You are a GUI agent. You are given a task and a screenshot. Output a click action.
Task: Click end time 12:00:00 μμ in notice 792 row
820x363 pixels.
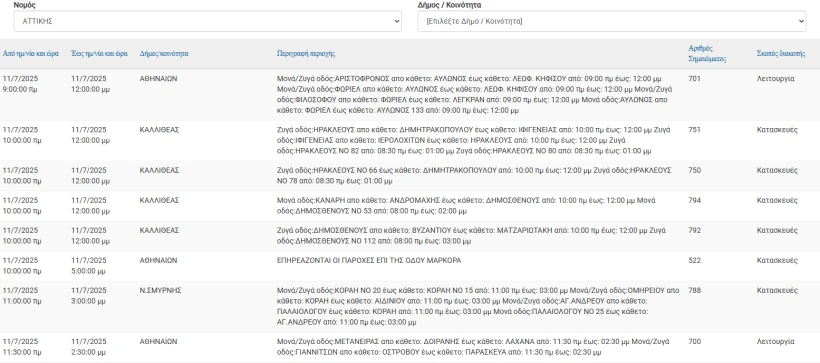pos(90,241)
